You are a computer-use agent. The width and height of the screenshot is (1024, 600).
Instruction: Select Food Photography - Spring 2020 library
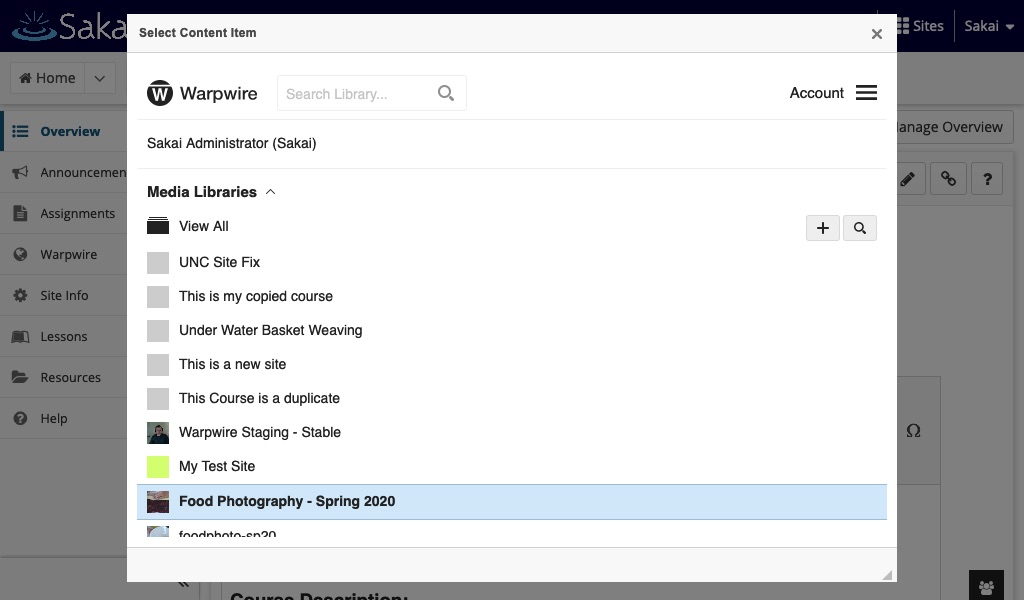coord(511,501)
